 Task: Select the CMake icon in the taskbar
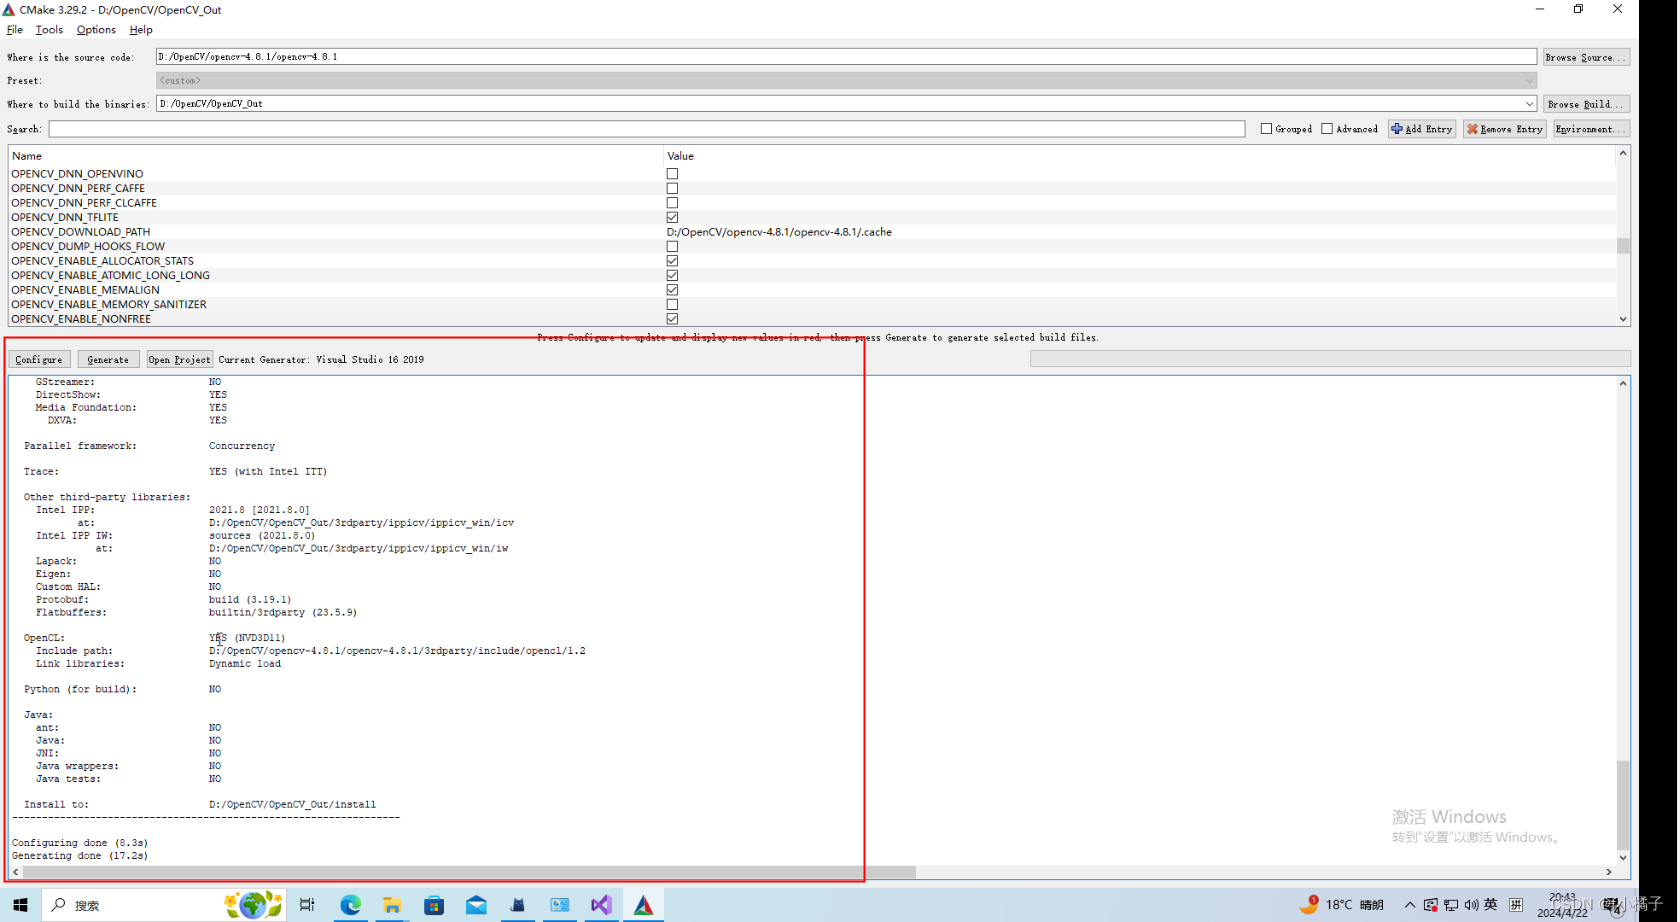643,905
